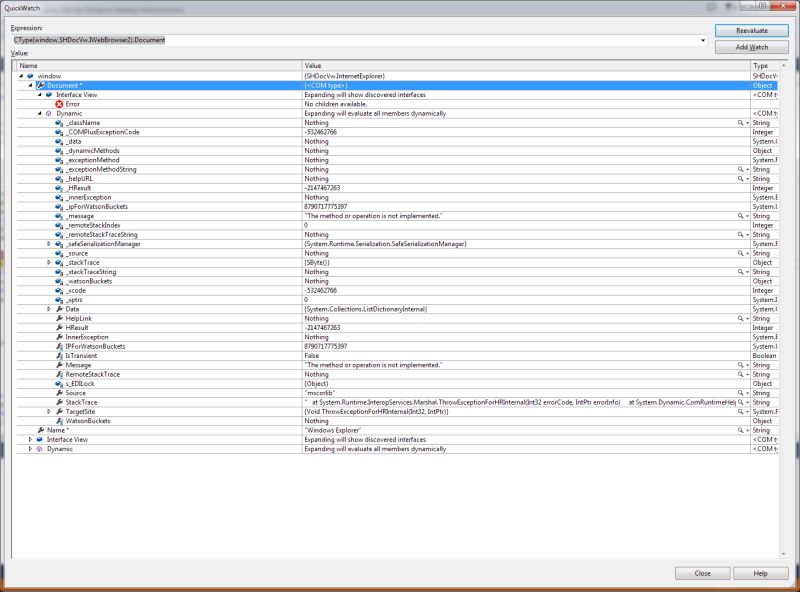Open text visualizer magnifier for _stackTraceString
The width and height of the screenshot is (800, 592).
tap(740, 272)
